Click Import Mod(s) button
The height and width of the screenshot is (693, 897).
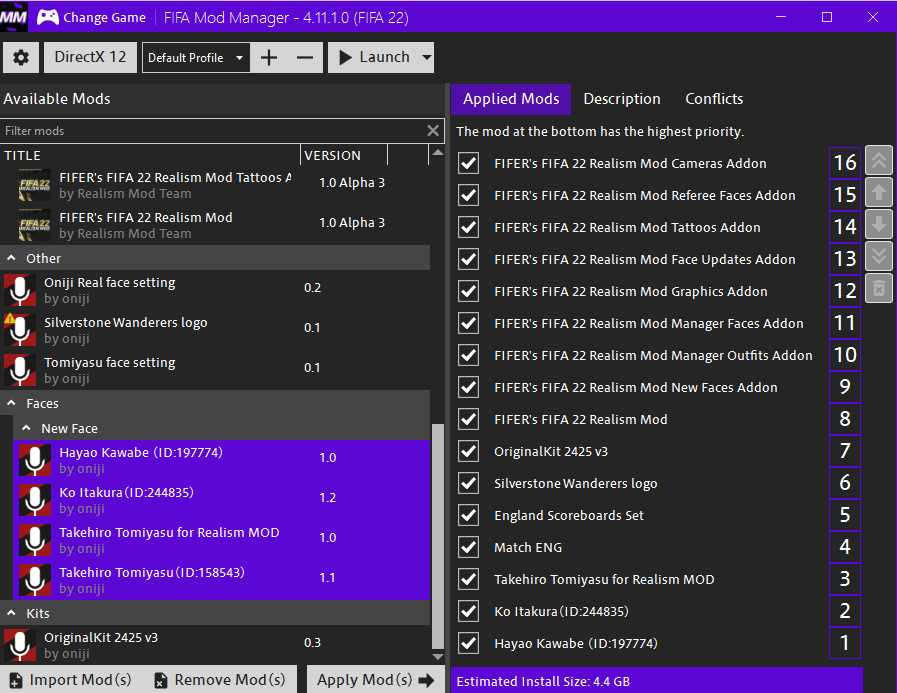point(71,679)
